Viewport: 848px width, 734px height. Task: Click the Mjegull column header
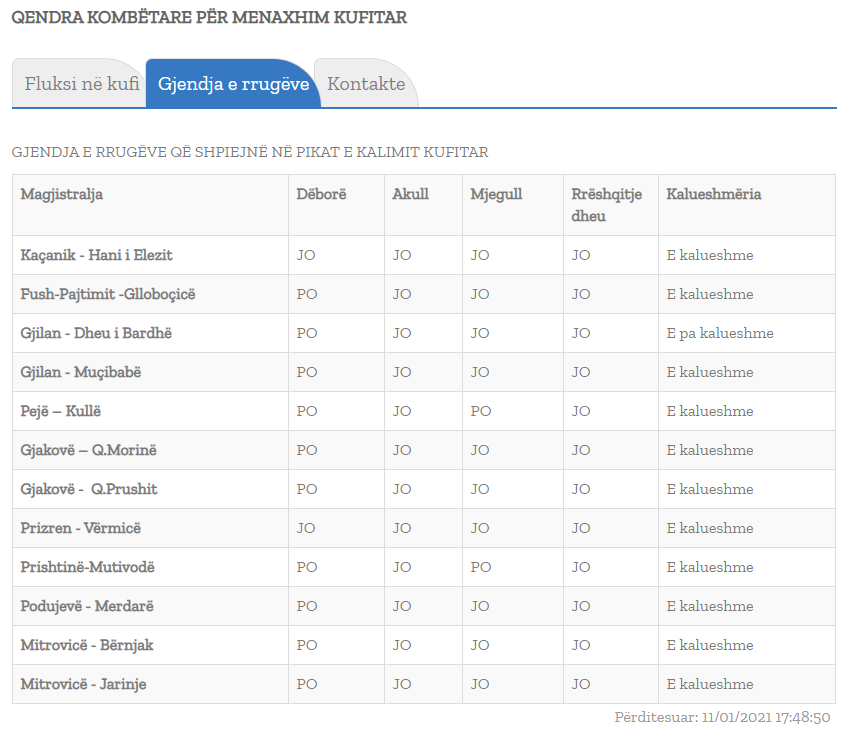tap(496, 194)
